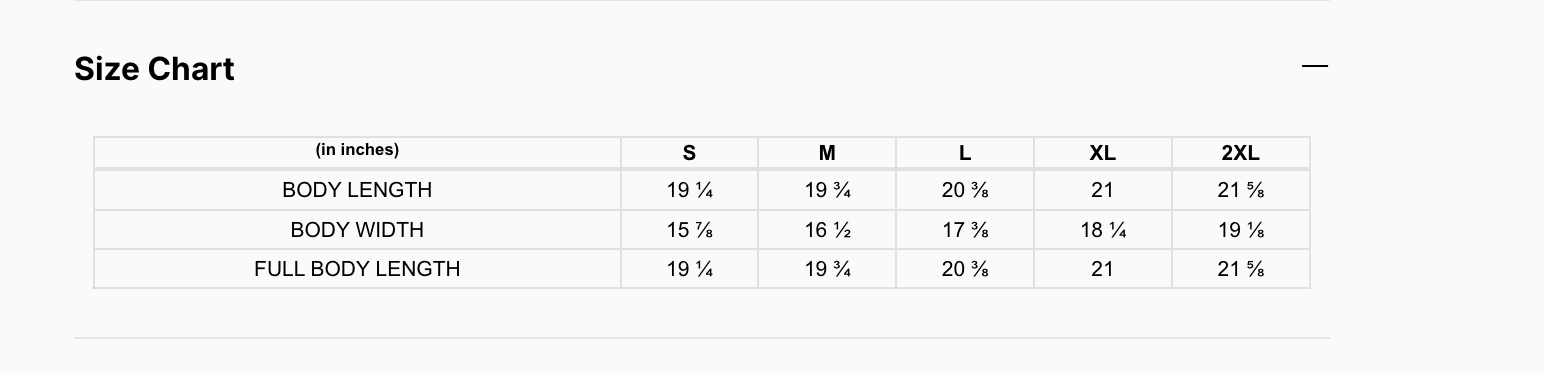Click the BODY LENGTH row label
The width and height of the screenshot is (1544, 373).
click(x=357, y=190)
